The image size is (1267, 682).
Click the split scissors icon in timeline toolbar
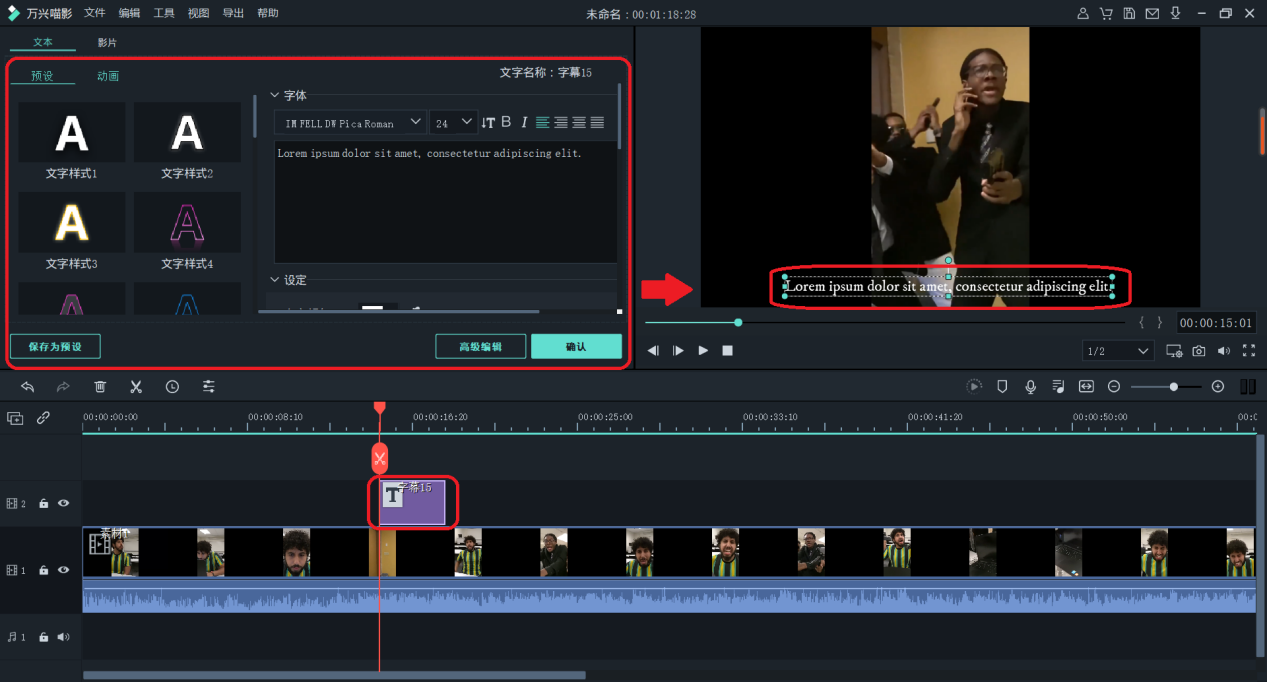tap(136, 386)
